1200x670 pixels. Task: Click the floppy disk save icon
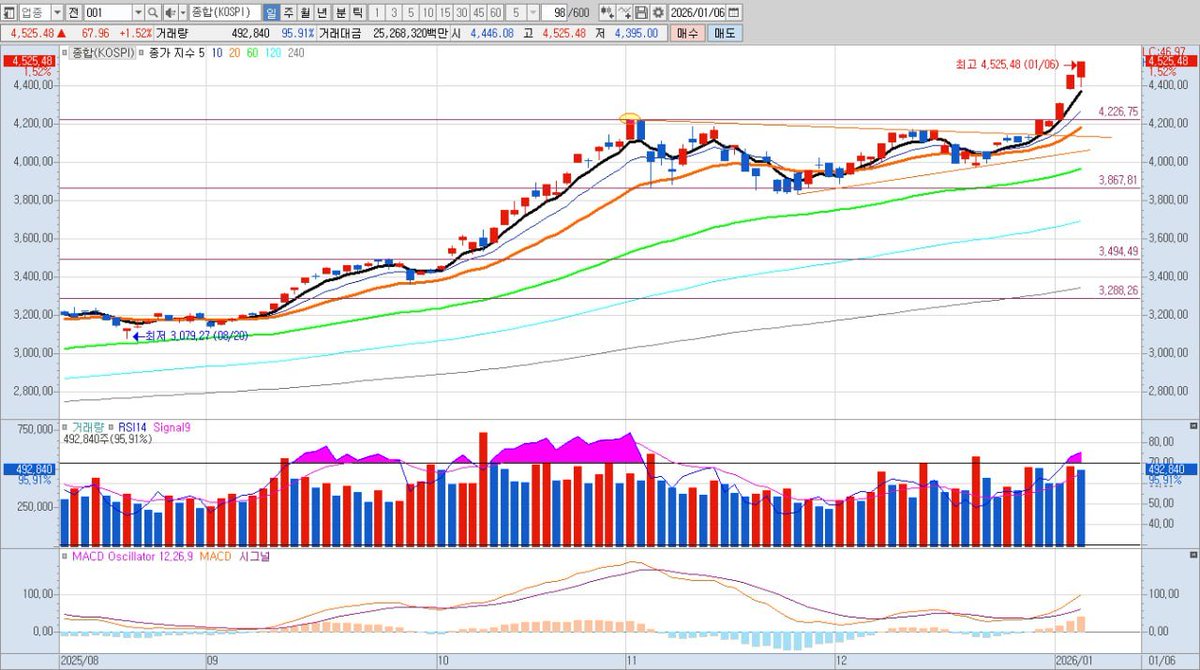pyautogui.click(x=641, y=13)
